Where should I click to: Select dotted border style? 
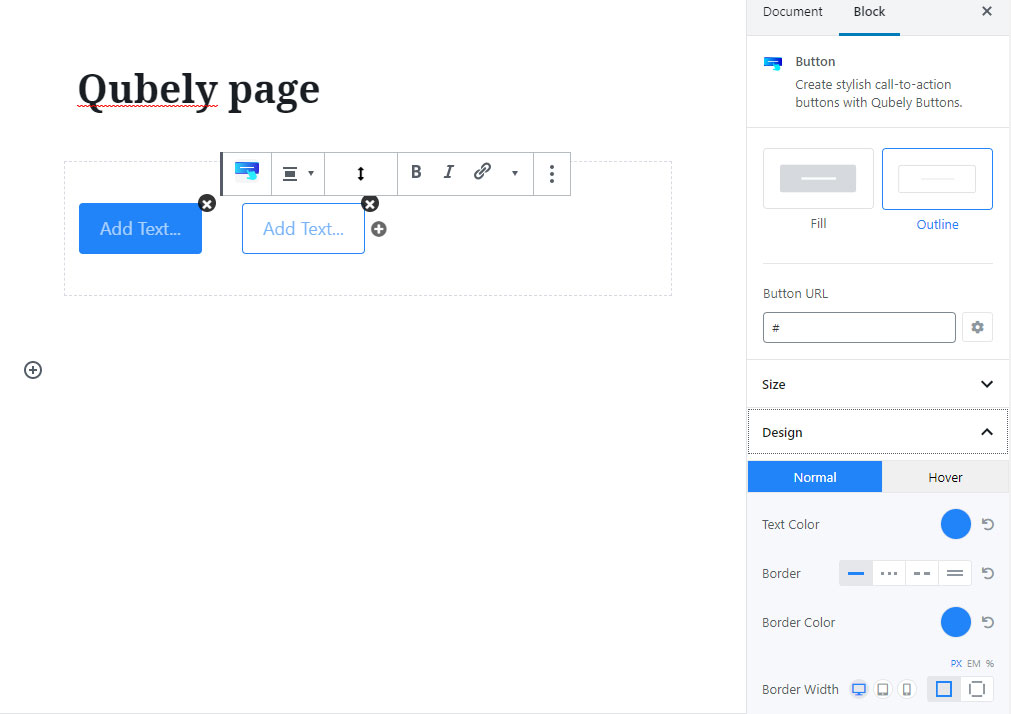(888, 573)
